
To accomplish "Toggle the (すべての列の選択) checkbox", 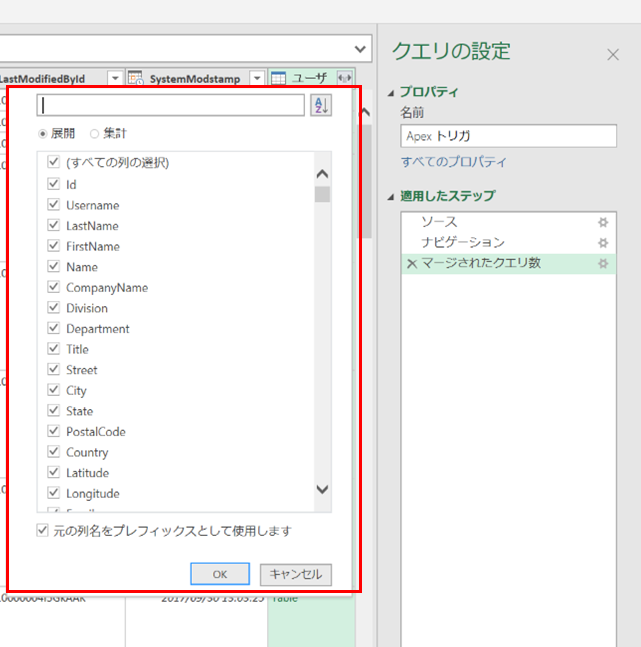I will pyautogui.click(x=54, y=162).
